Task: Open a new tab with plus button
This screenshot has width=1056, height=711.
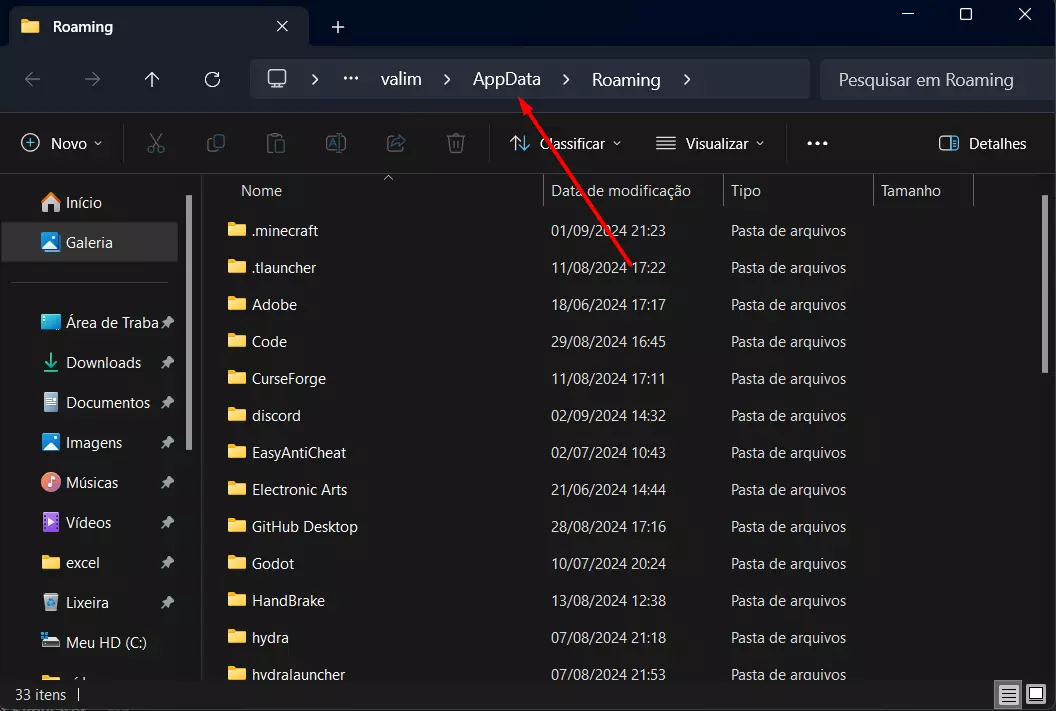Action: click(338, 27)
